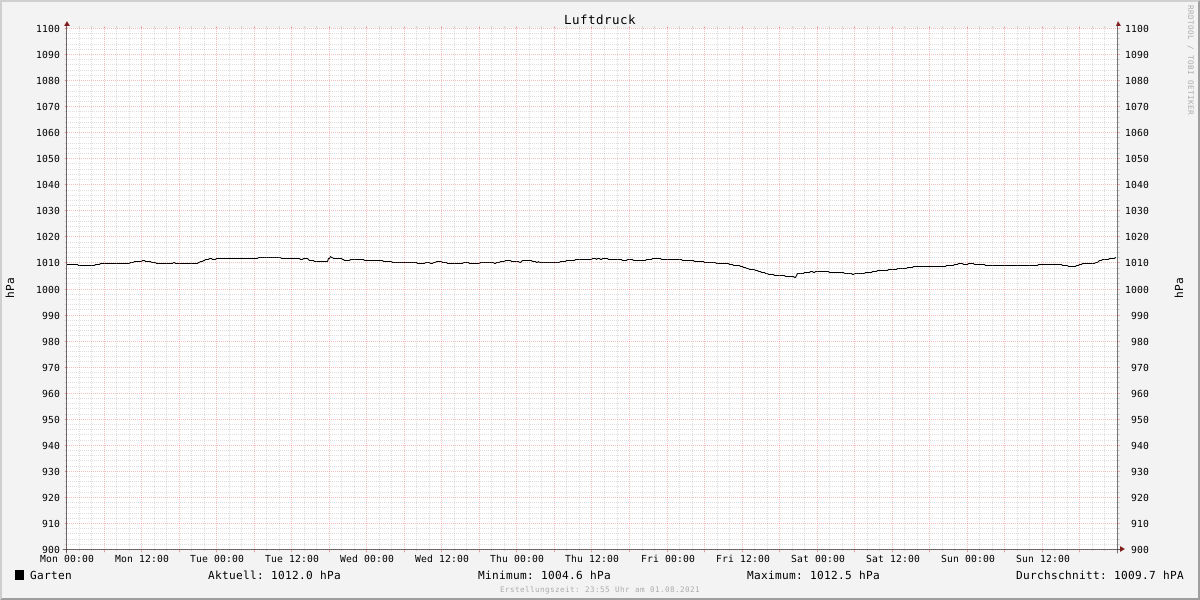Click the Luftdruck chart title
Viewport: 1200px width, 600px height.
click(599, 20)
